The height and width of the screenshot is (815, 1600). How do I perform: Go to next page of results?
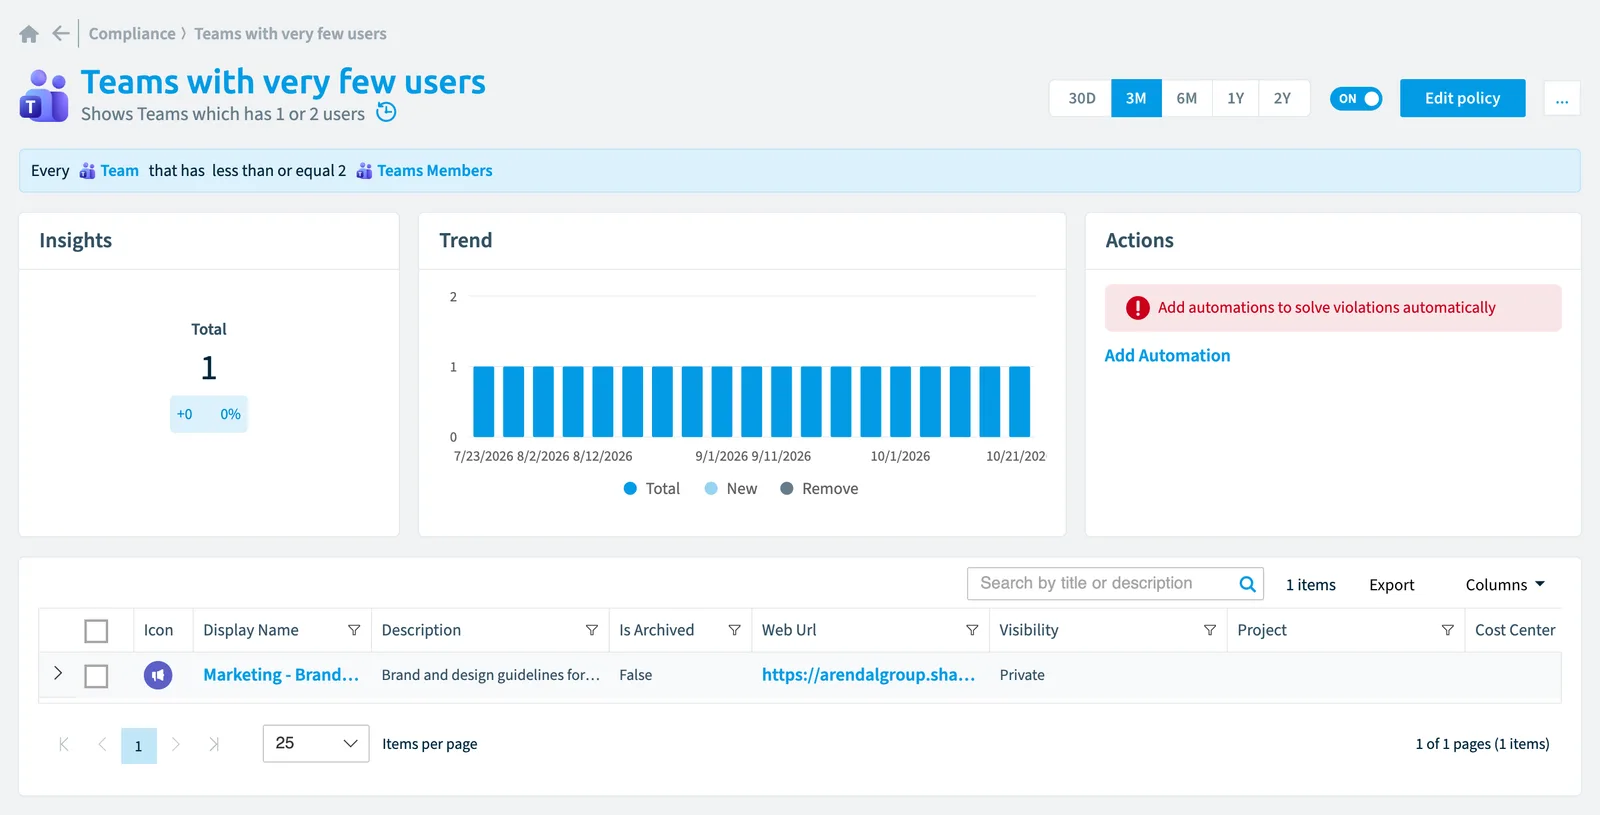(176, 744)
